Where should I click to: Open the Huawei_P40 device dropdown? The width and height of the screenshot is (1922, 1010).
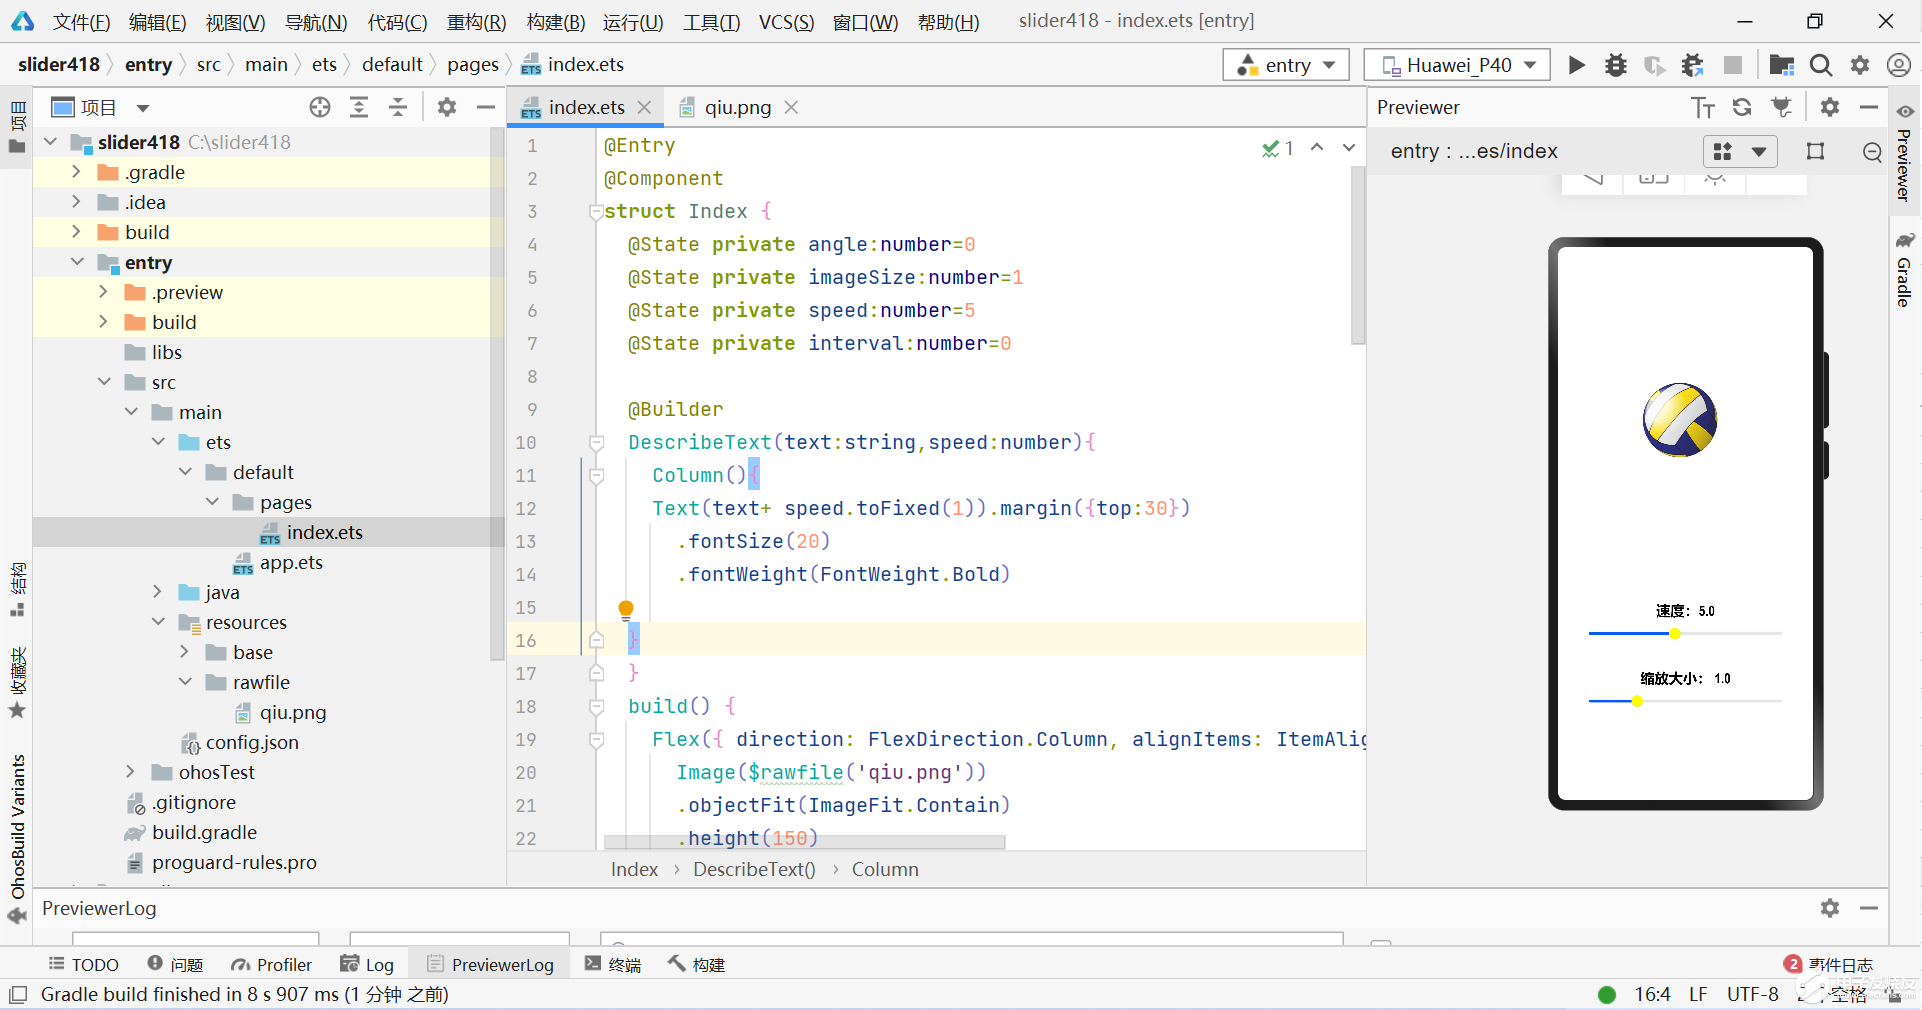click(x=1457, y=65)
